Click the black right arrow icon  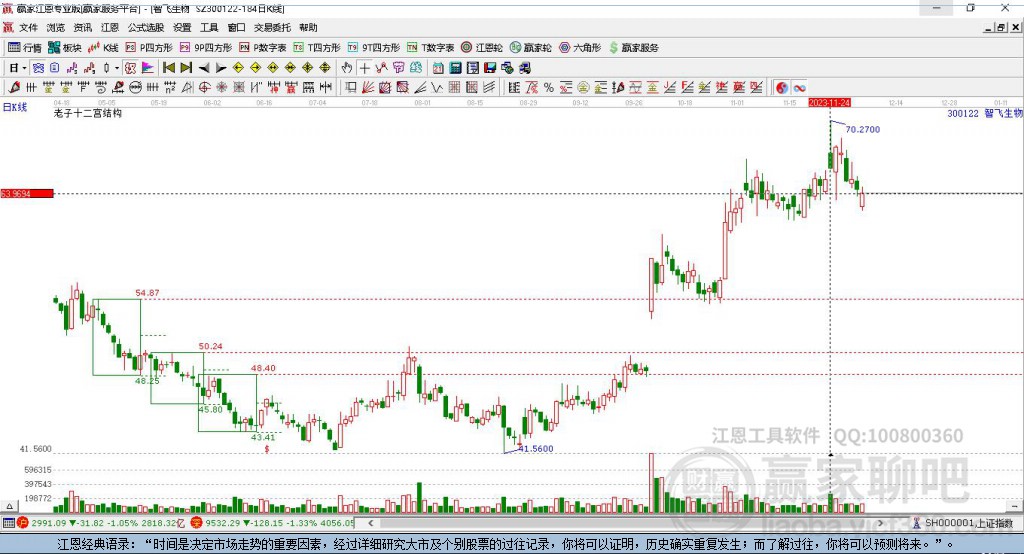click(x=221, y=67)
